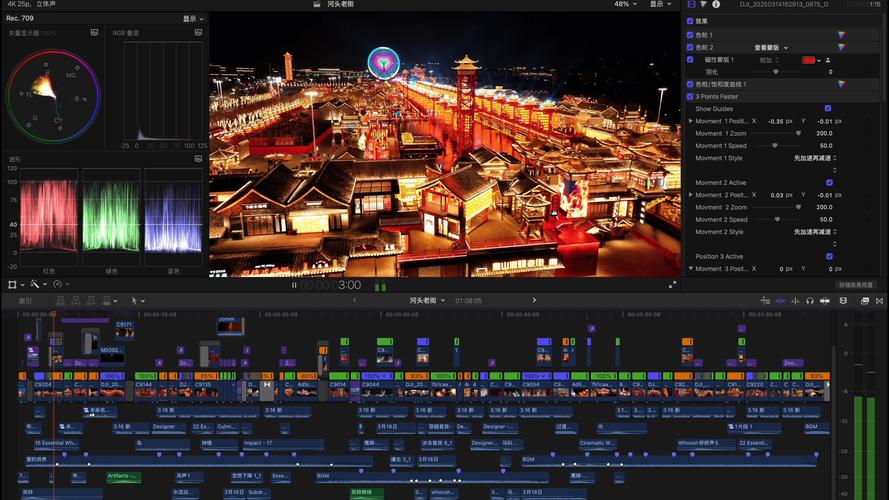Open the transitions browser icon

(x=879, y=300)
